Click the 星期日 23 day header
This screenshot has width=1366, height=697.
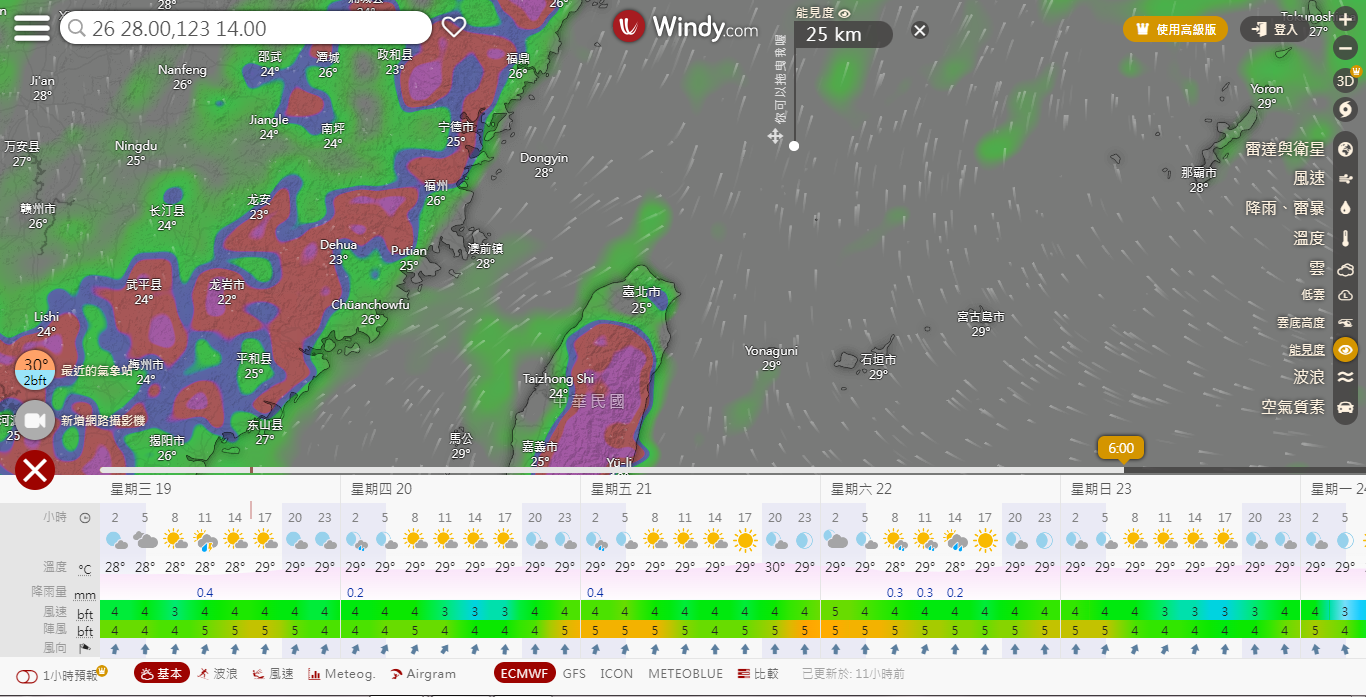(x=1101, y=489)
